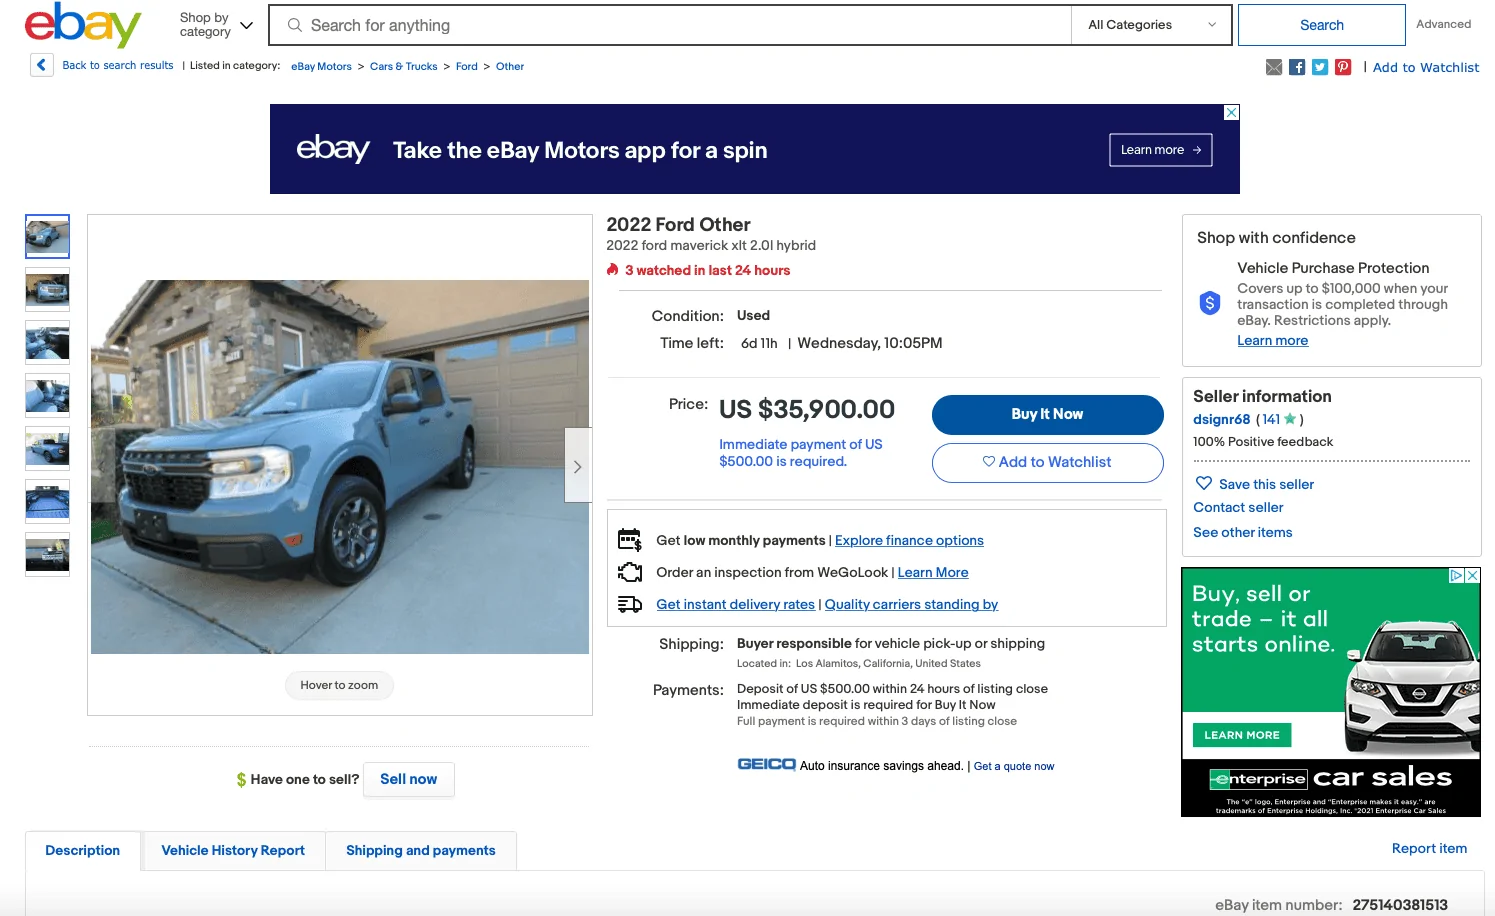Click Immediate payment of US $500.00 link
Image resolution: width=1495 pixels, height=916 pixels.
click(800, 453)
